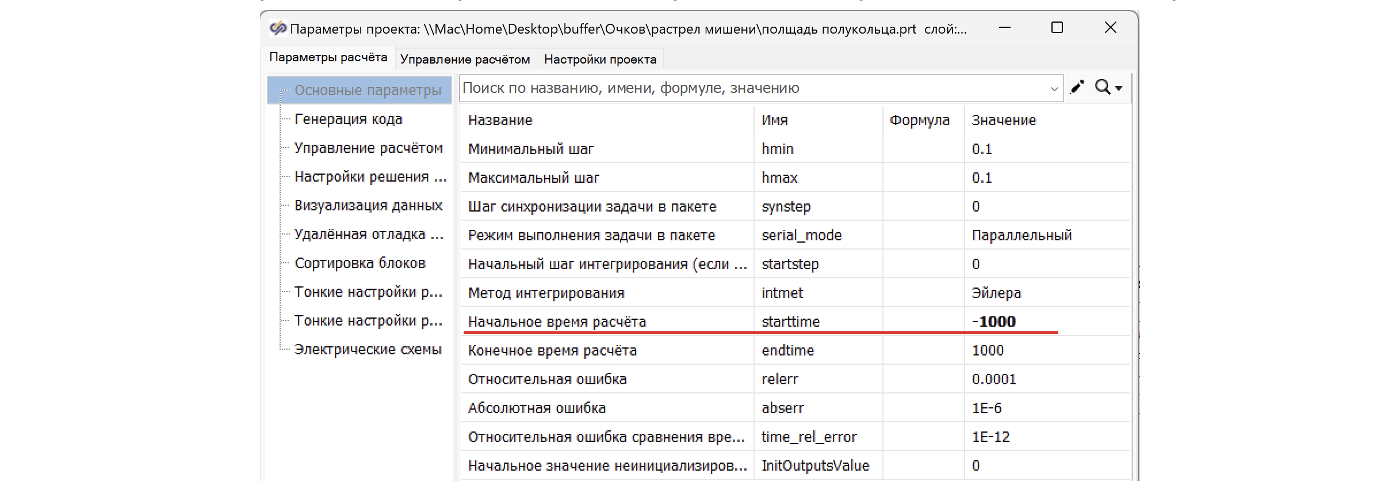Open the Настройки проекта tab
The height and width of the screenshot is (486, 1376).
point(600,59)
